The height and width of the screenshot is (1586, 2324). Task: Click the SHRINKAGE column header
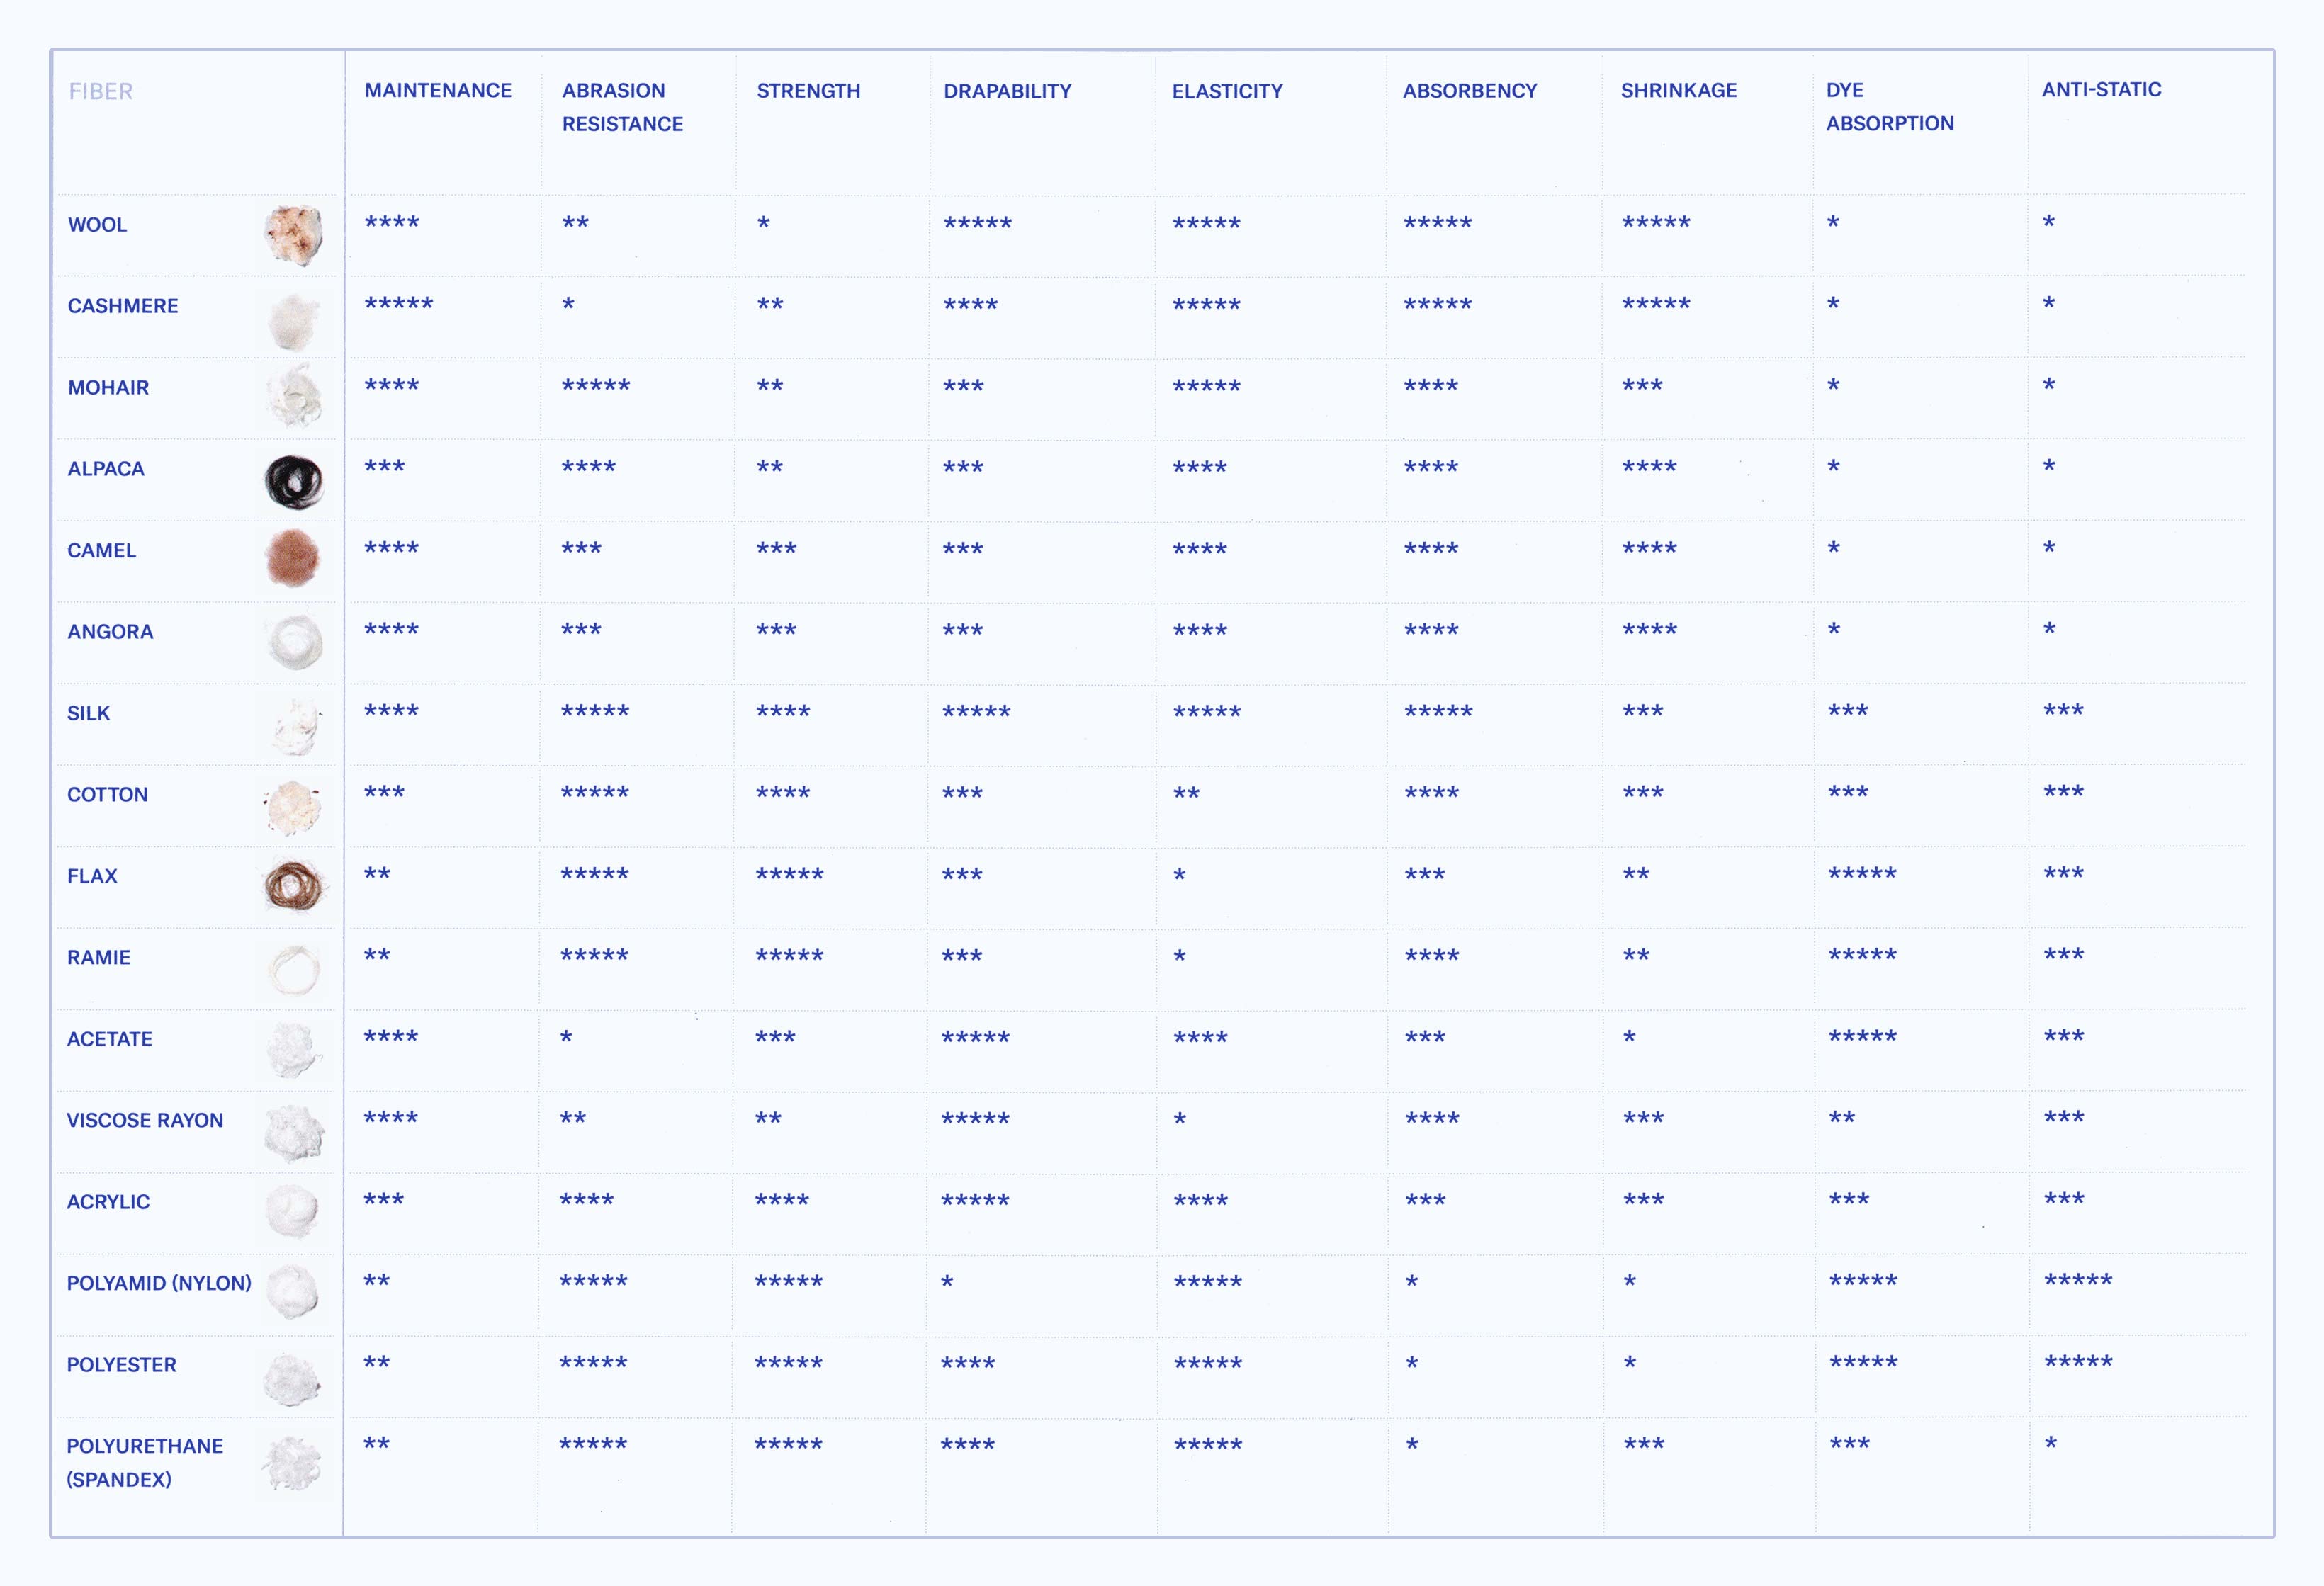pyautogui.click(x=1678, y=90)
